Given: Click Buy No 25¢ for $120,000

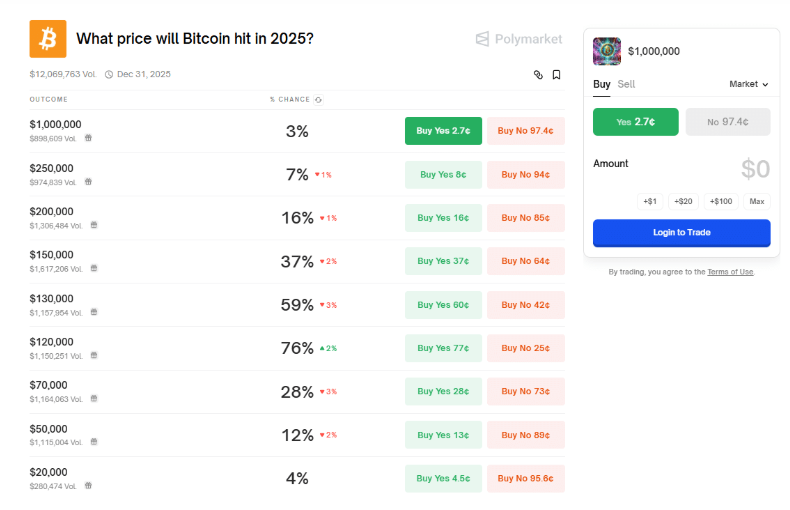Looking at the screenshot, I should (525, 348).
